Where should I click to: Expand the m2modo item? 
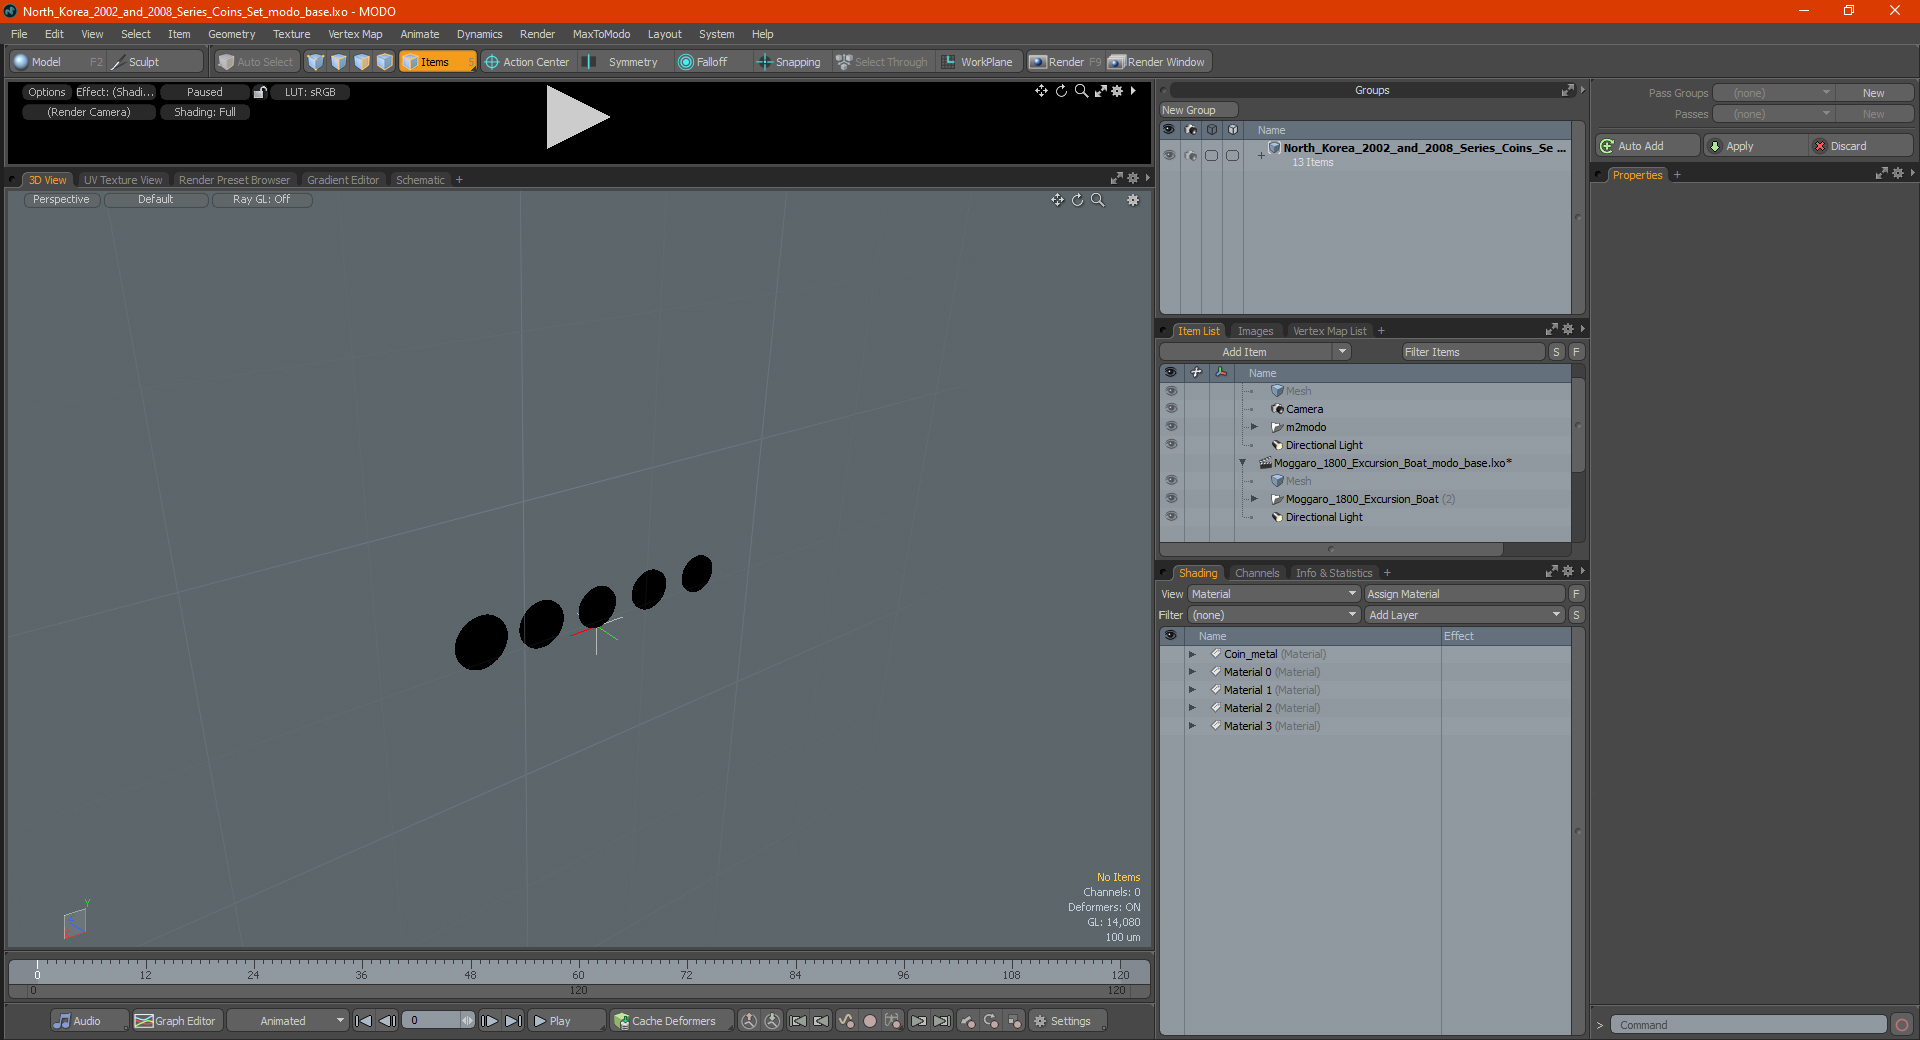click(x=1254, y=427)
